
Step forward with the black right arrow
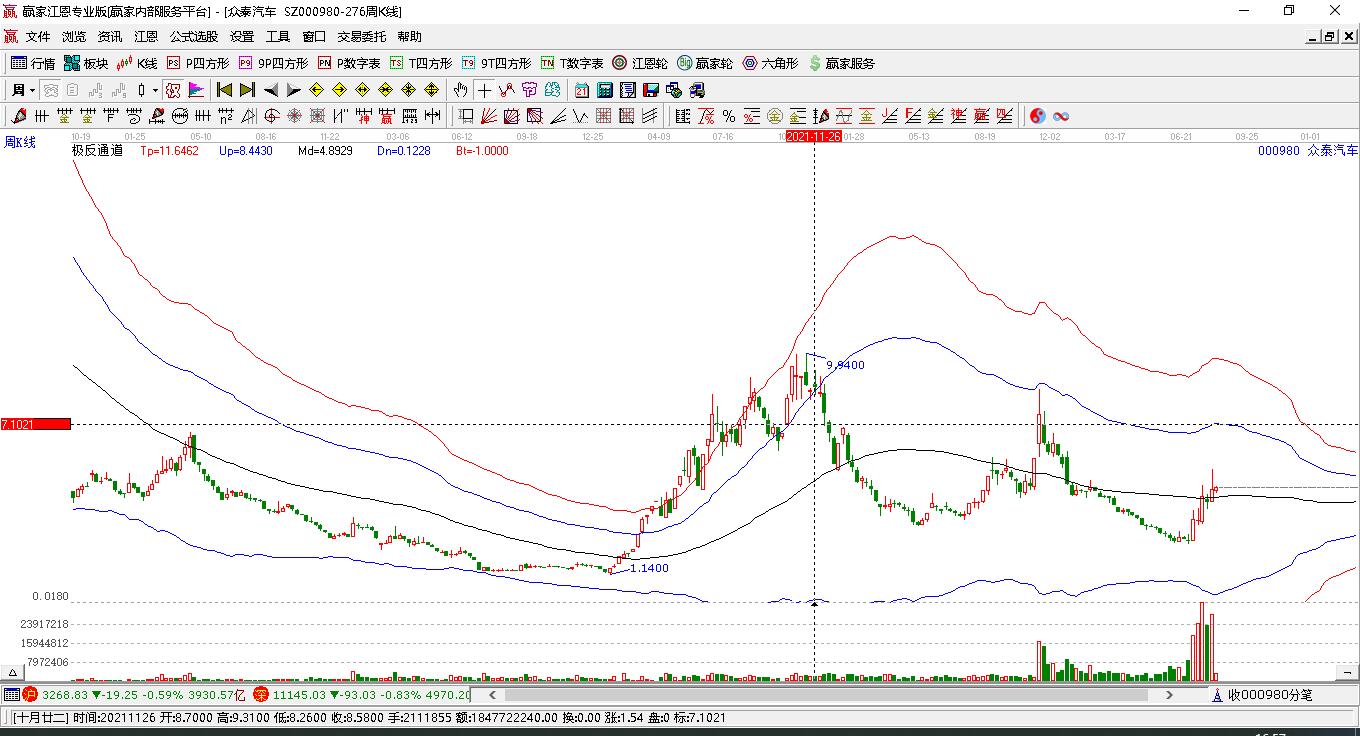pos(293,90)
